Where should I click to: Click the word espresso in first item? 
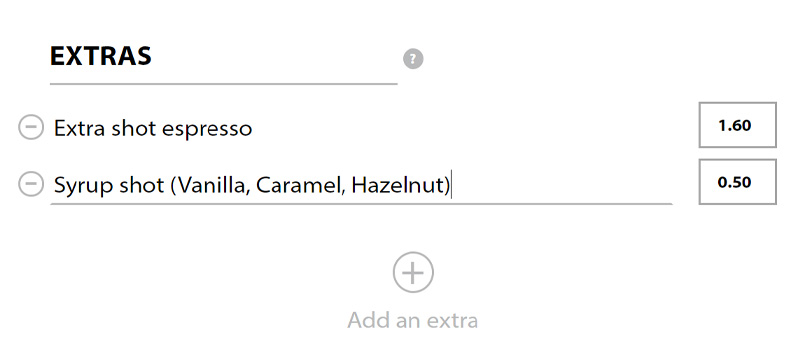coord(207,130)
